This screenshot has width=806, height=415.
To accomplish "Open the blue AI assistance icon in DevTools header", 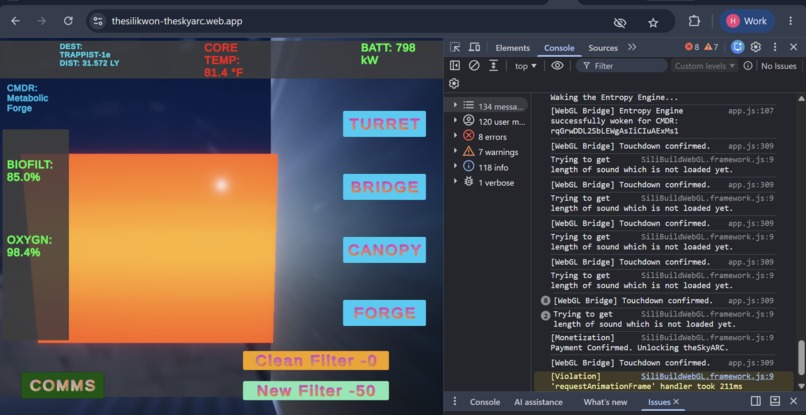I will pyautogui.click(x=738, y=47).
